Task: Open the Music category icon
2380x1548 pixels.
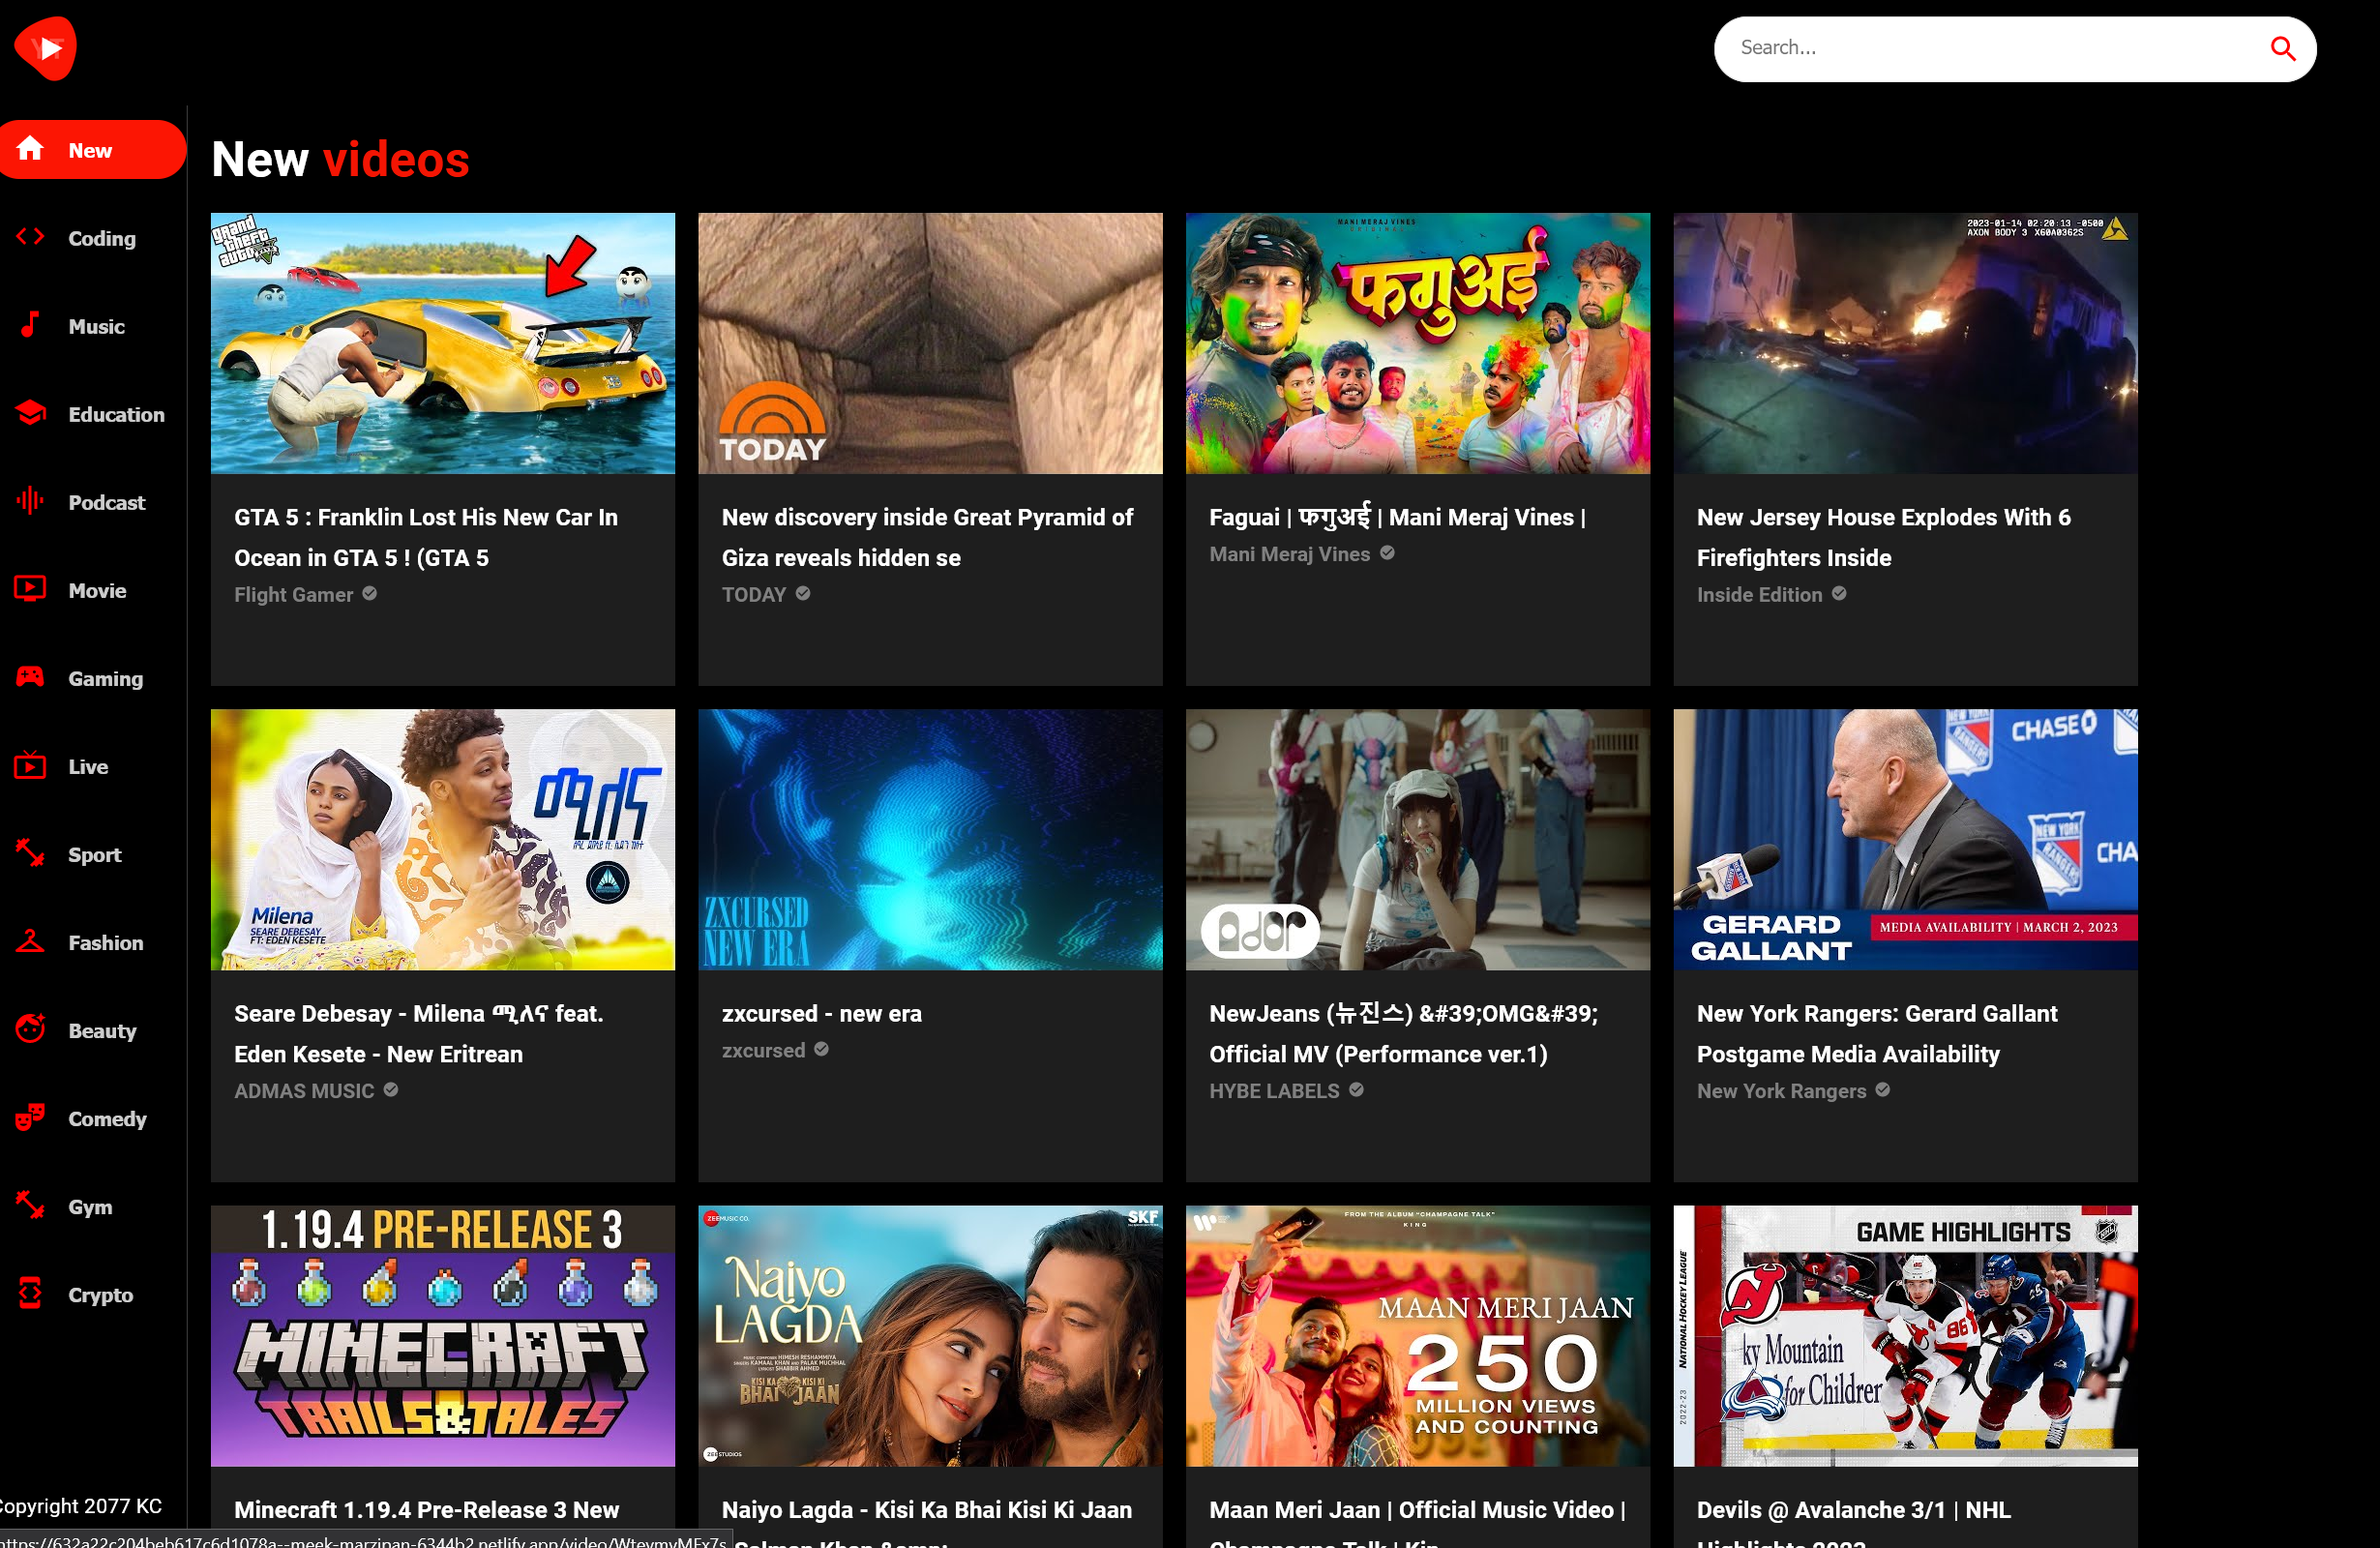Action: point(30,326)
